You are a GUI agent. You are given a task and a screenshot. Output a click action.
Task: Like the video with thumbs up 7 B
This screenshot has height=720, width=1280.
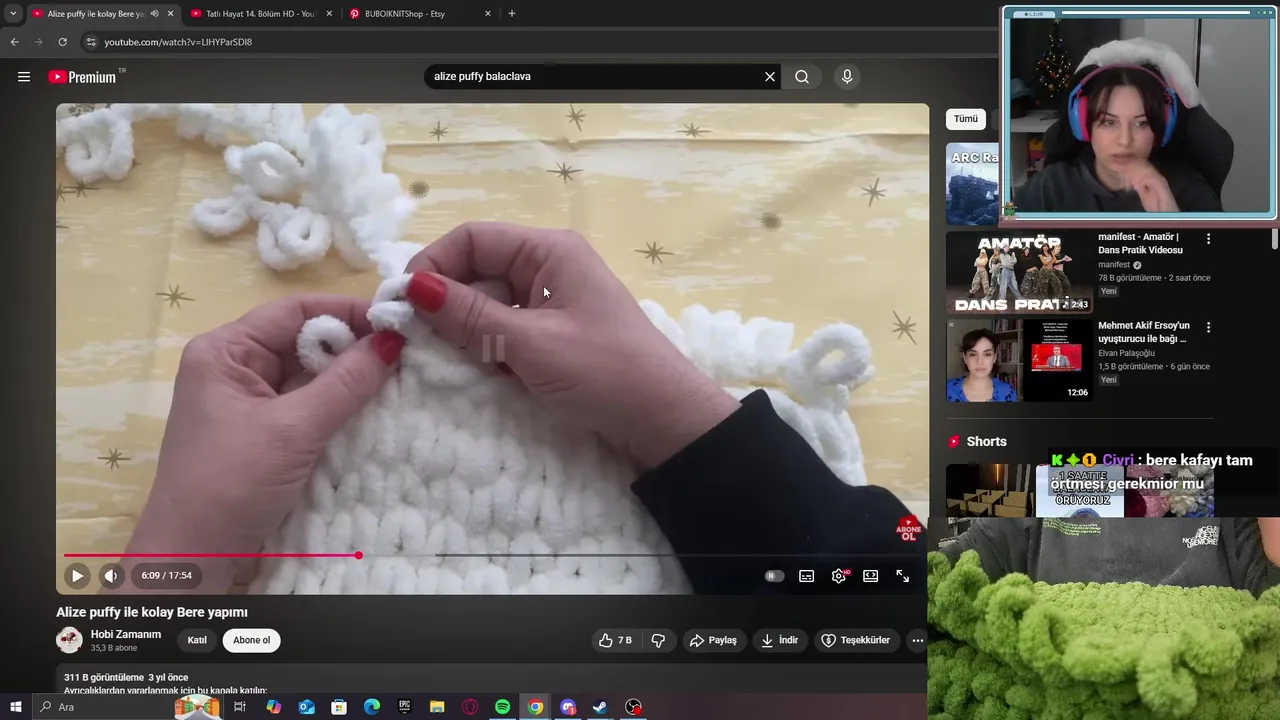pos(616,640)
